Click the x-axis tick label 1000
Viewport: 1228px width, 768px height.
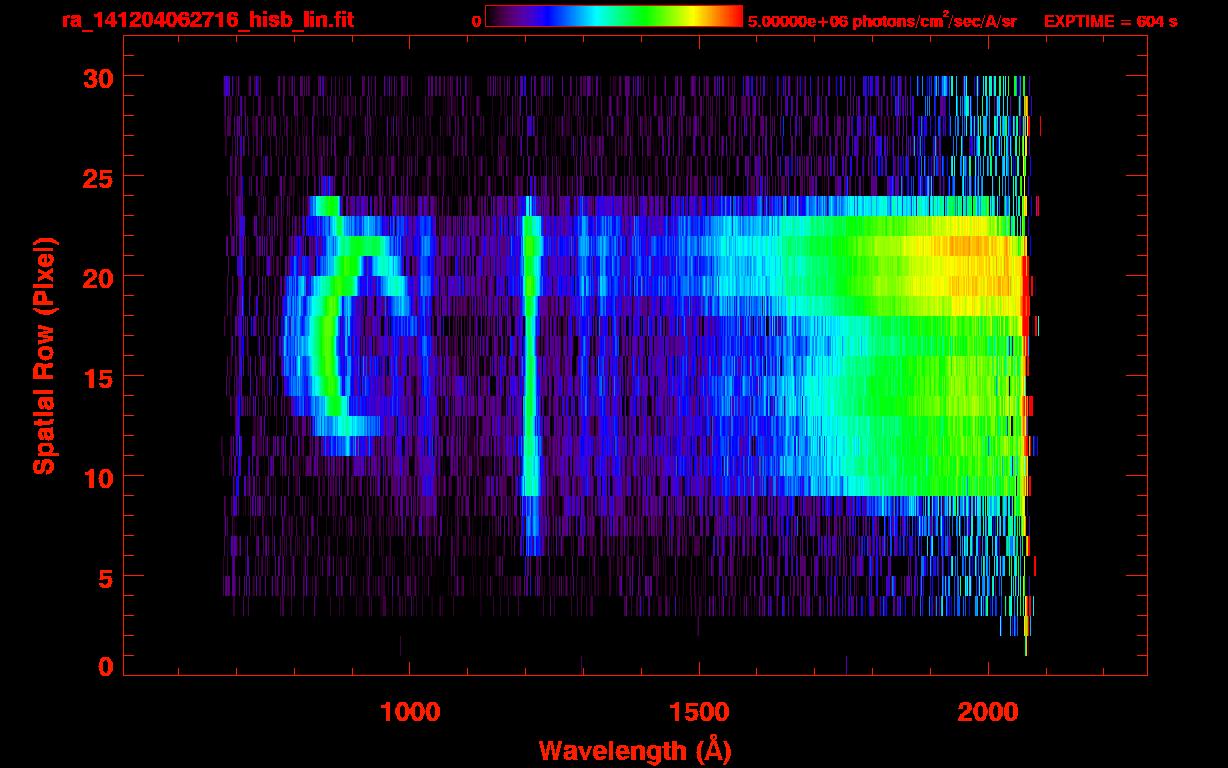pyautogui.click(x=410, y=711)
